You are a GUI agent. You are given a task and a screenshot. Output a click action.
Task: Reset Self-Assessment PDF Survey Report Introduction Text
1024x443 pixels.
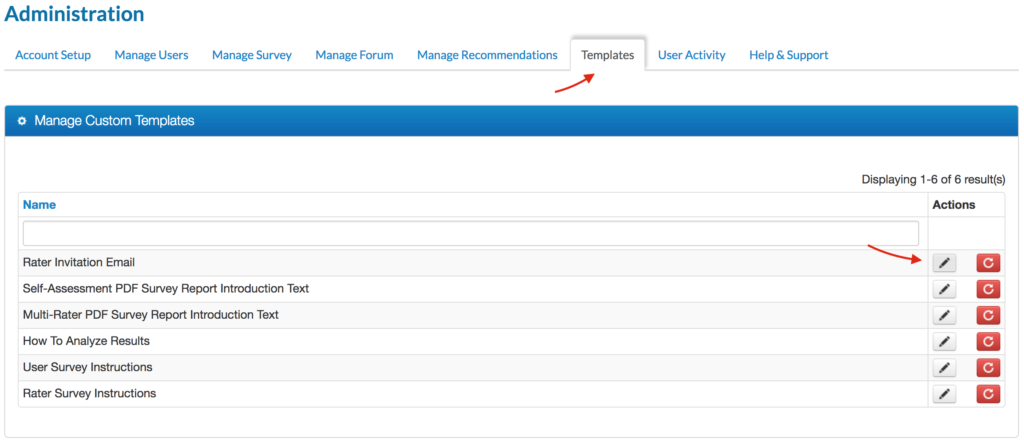[x=988, y=289]
